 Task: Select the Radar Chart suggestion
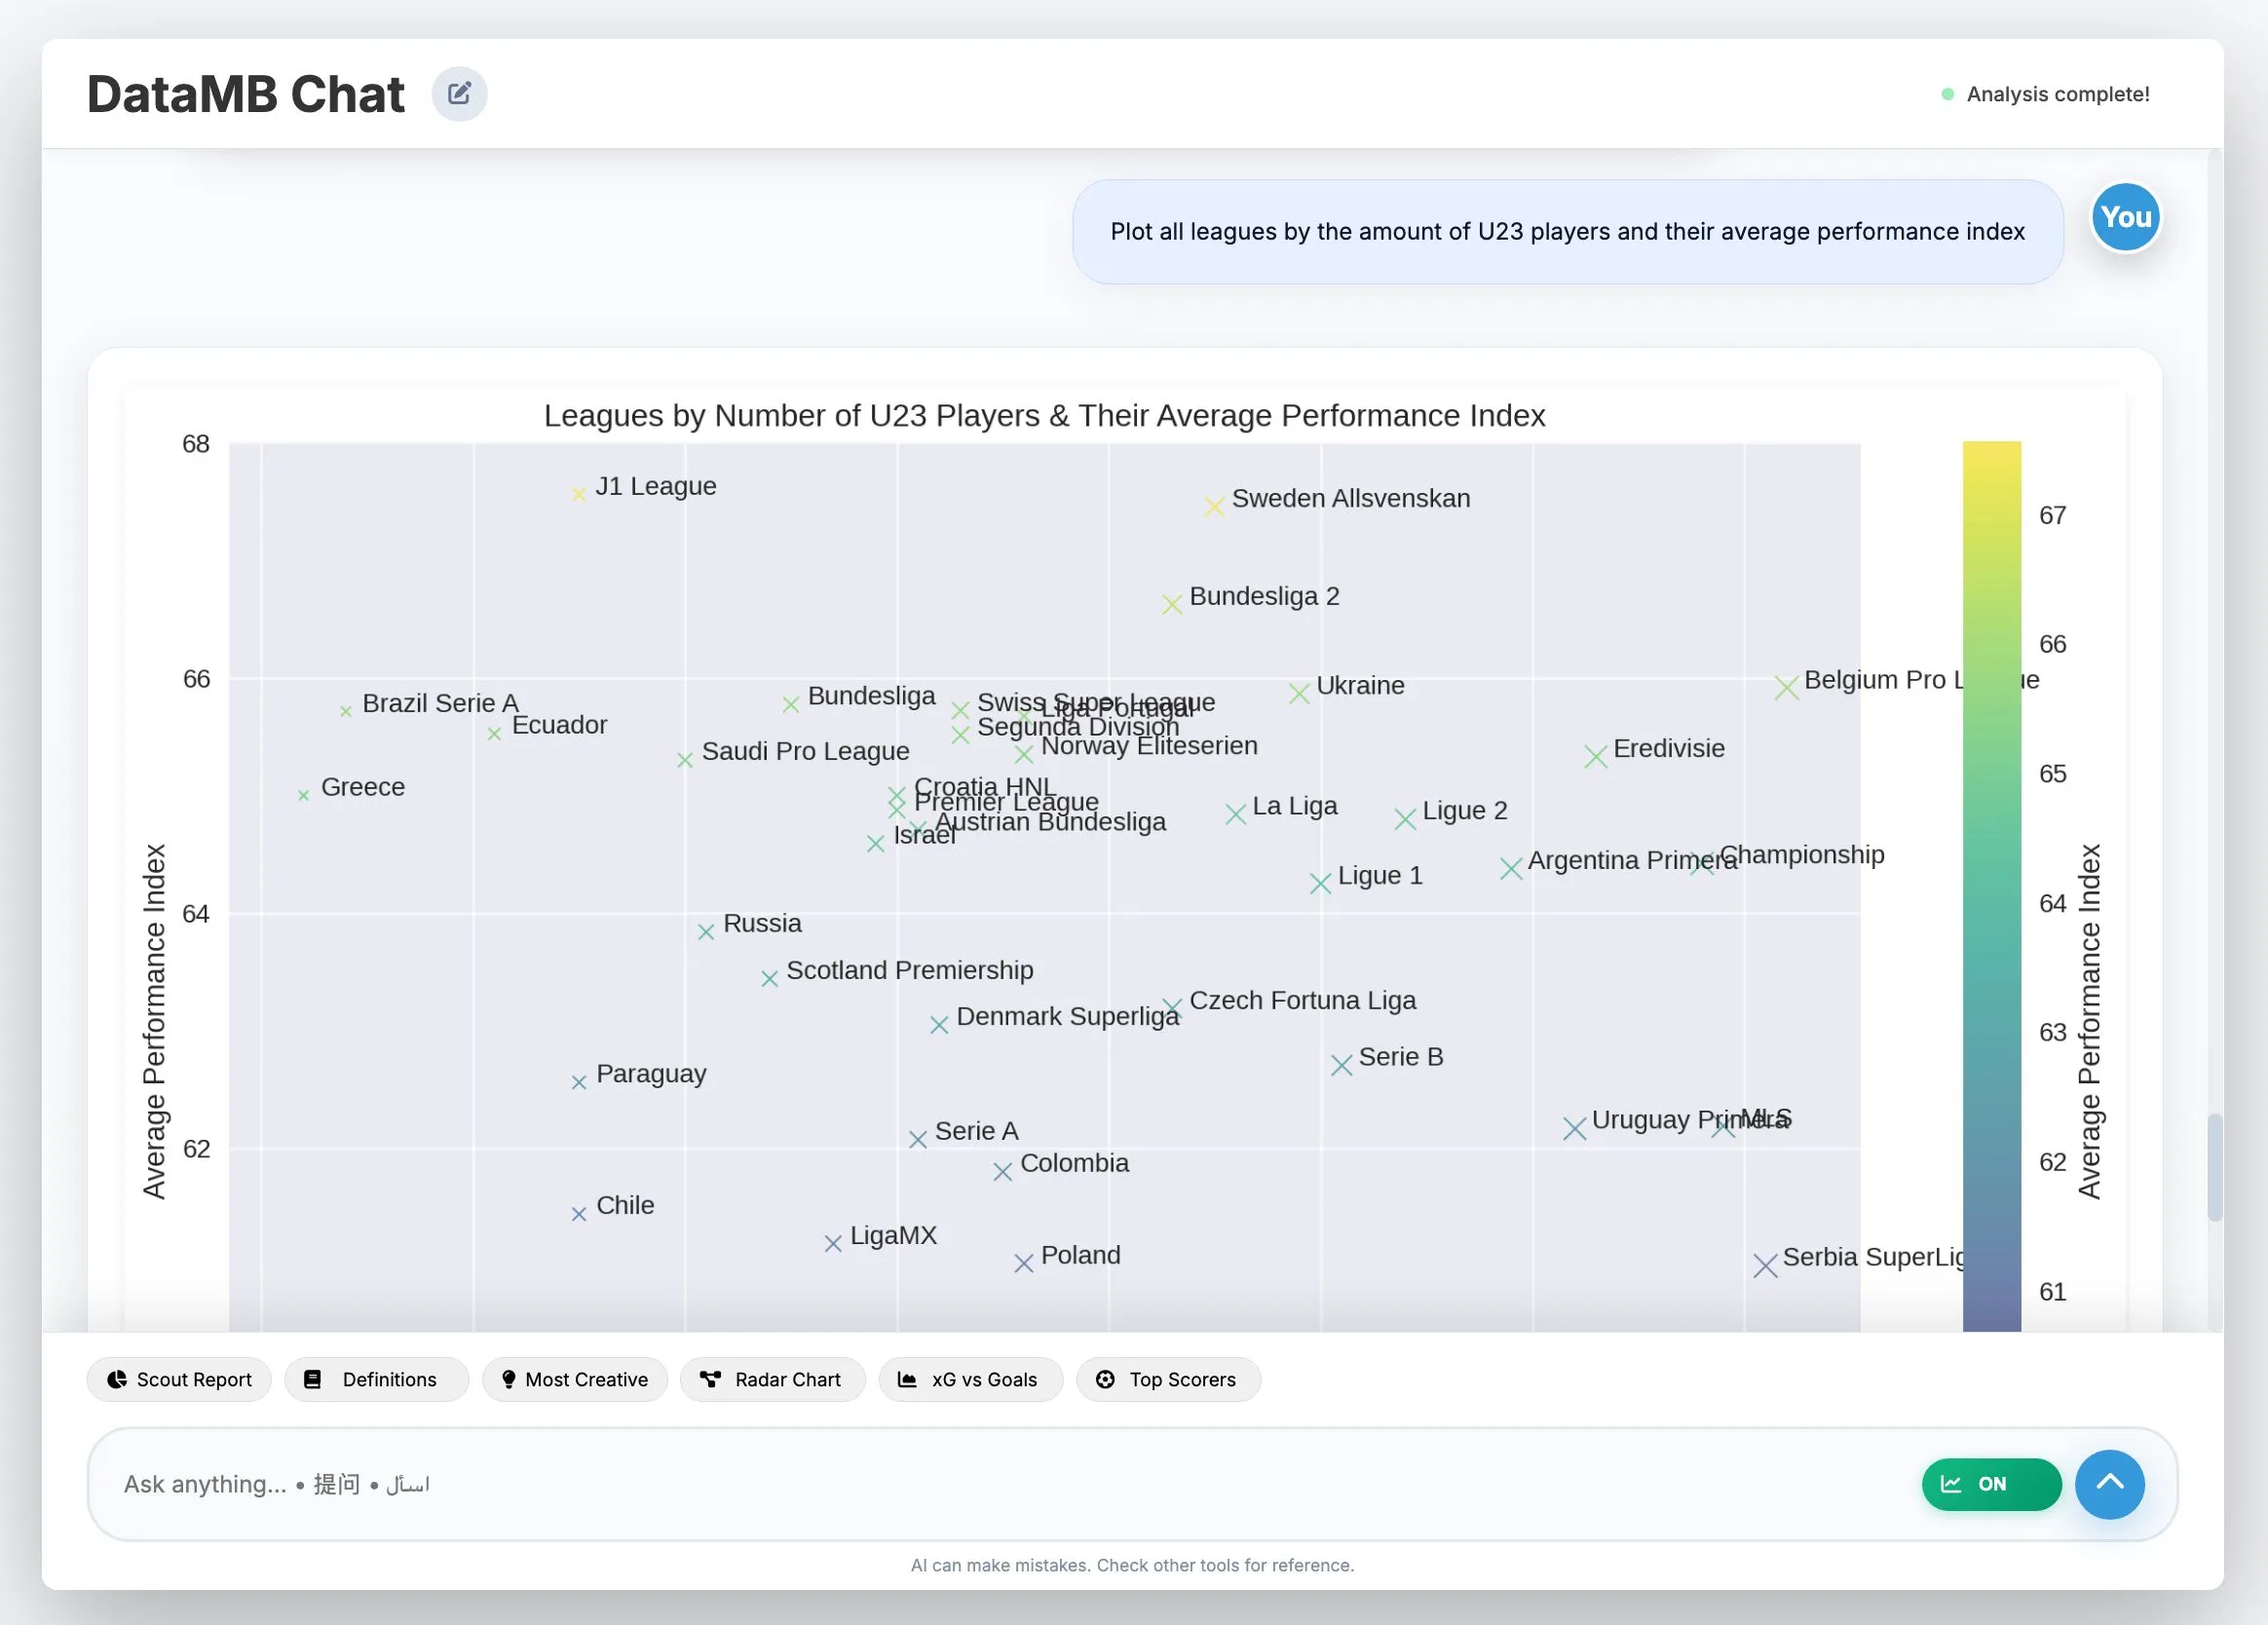coord(772,1380)
